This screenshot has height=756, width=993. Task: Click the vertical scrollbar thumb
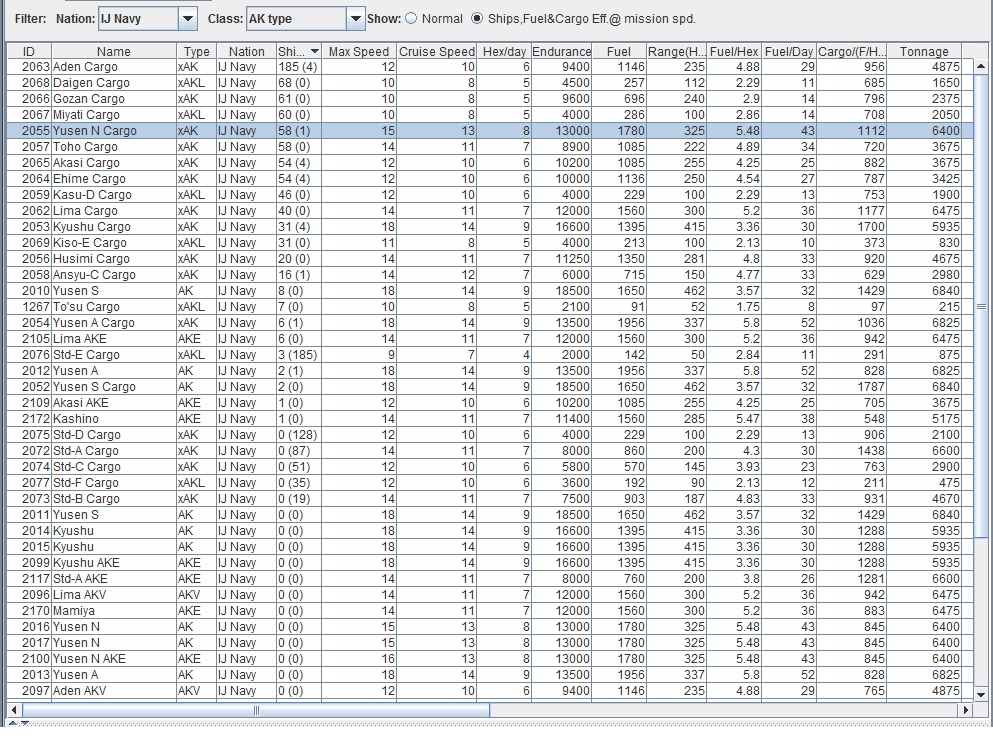[x=981, y=306]
